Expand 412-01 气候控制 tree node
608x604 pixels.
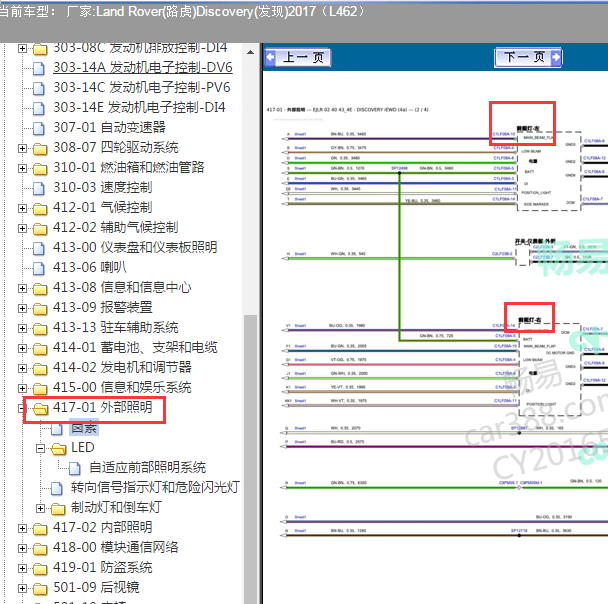[x=22, y=208]
